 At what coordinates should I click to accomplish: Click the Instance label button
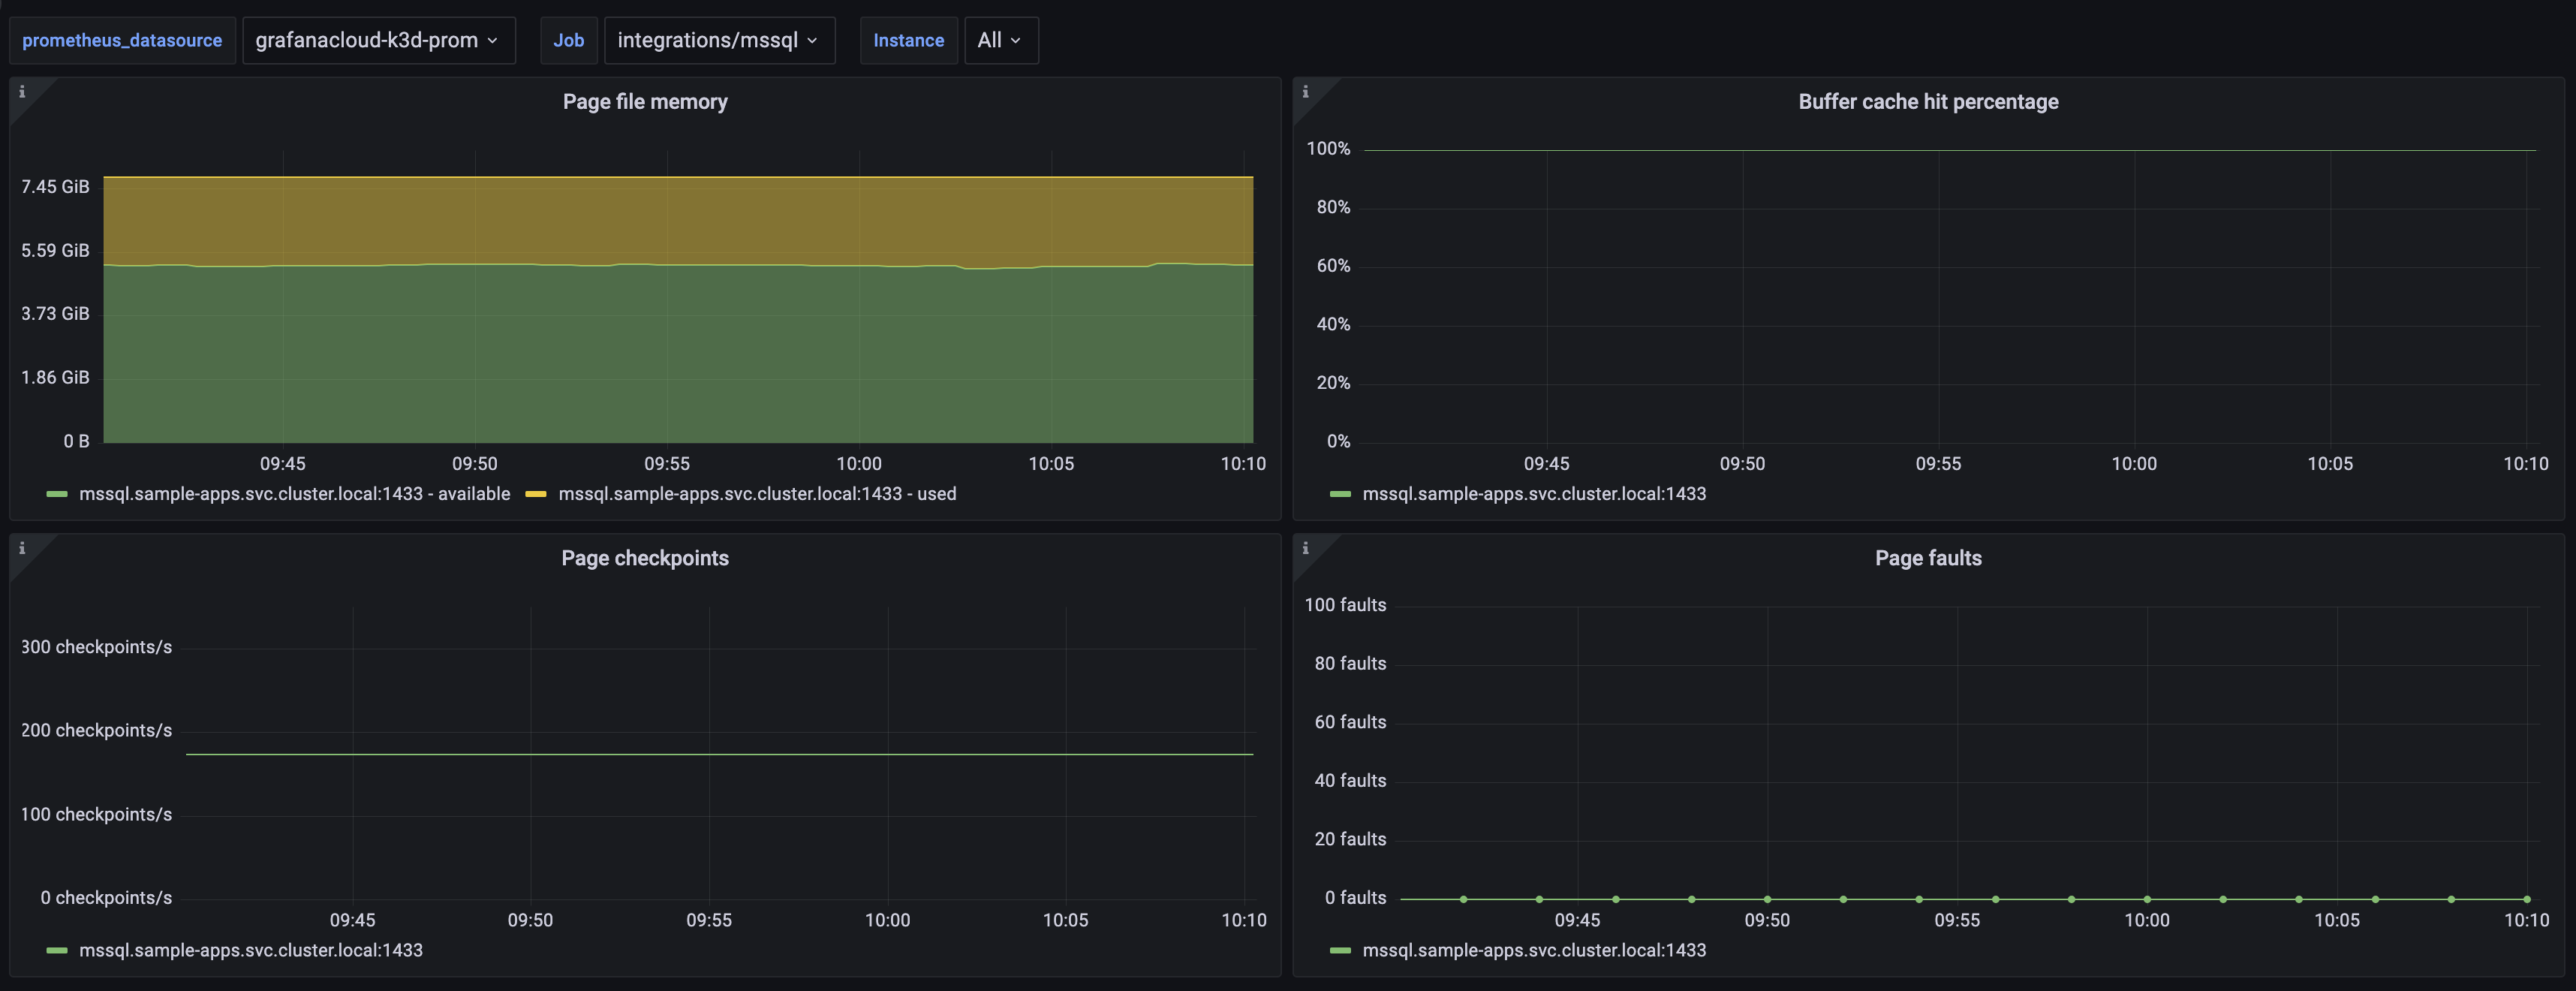click(908, 40)
